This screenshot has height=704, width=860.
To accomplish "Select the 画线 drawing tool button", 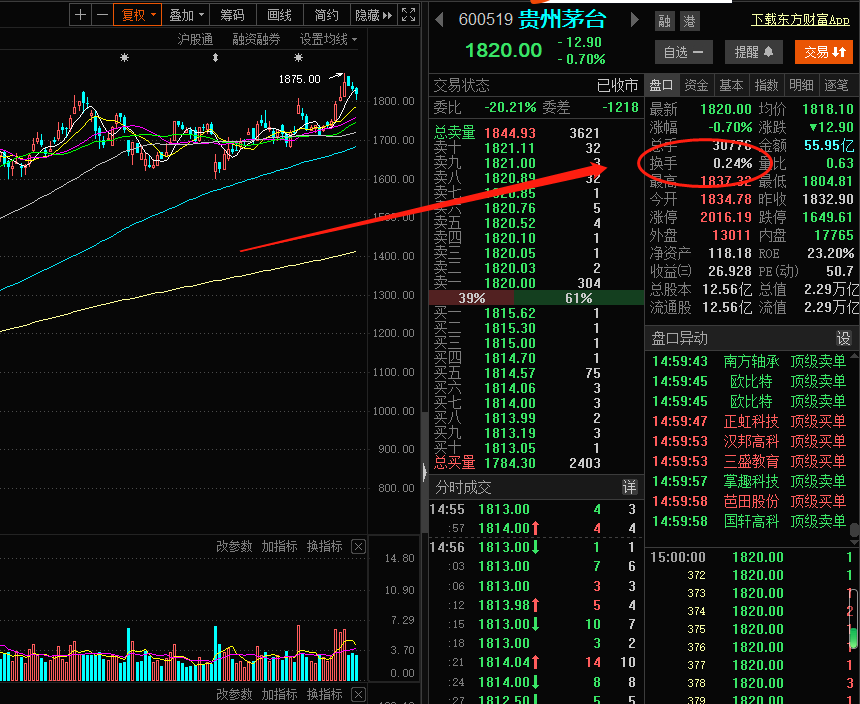I will pyautogui.click(x=279, y=15).
